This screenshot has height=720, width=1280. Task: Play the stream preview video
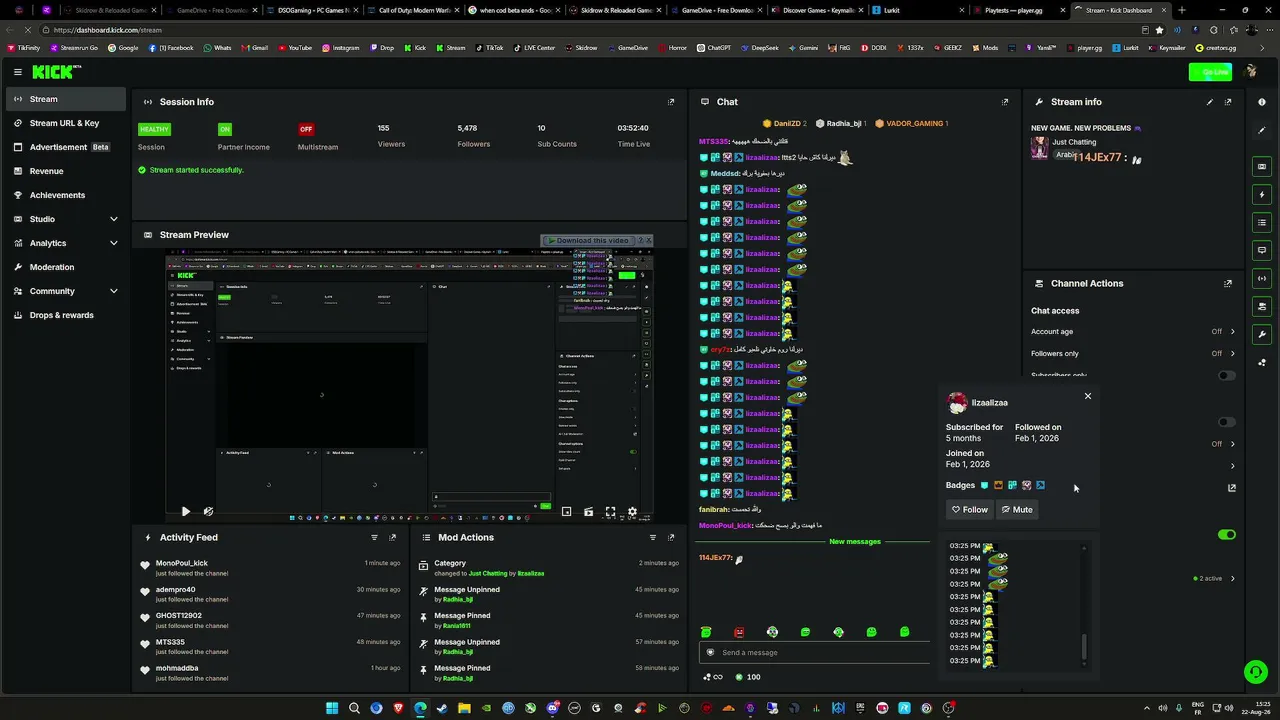point(185,512)
